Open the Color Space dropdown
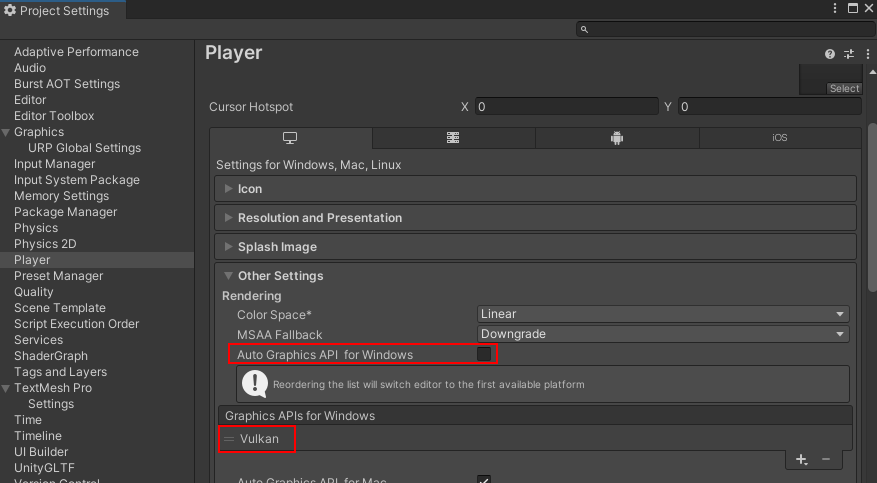This screenshot has width=877, height=483. point(663,314)
